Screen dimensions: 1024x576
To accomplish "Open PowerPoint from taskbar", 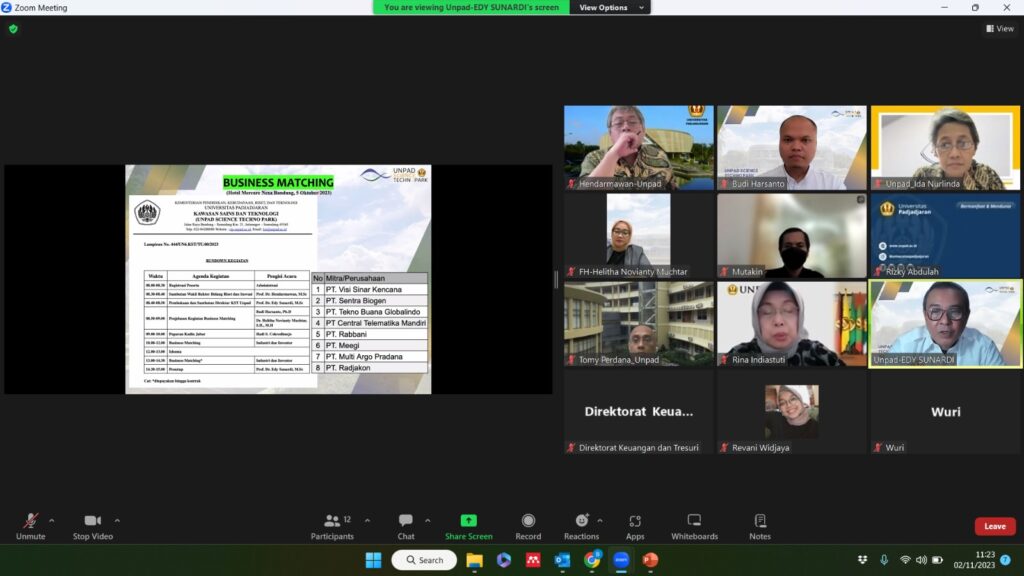I will tap(650, 560).
